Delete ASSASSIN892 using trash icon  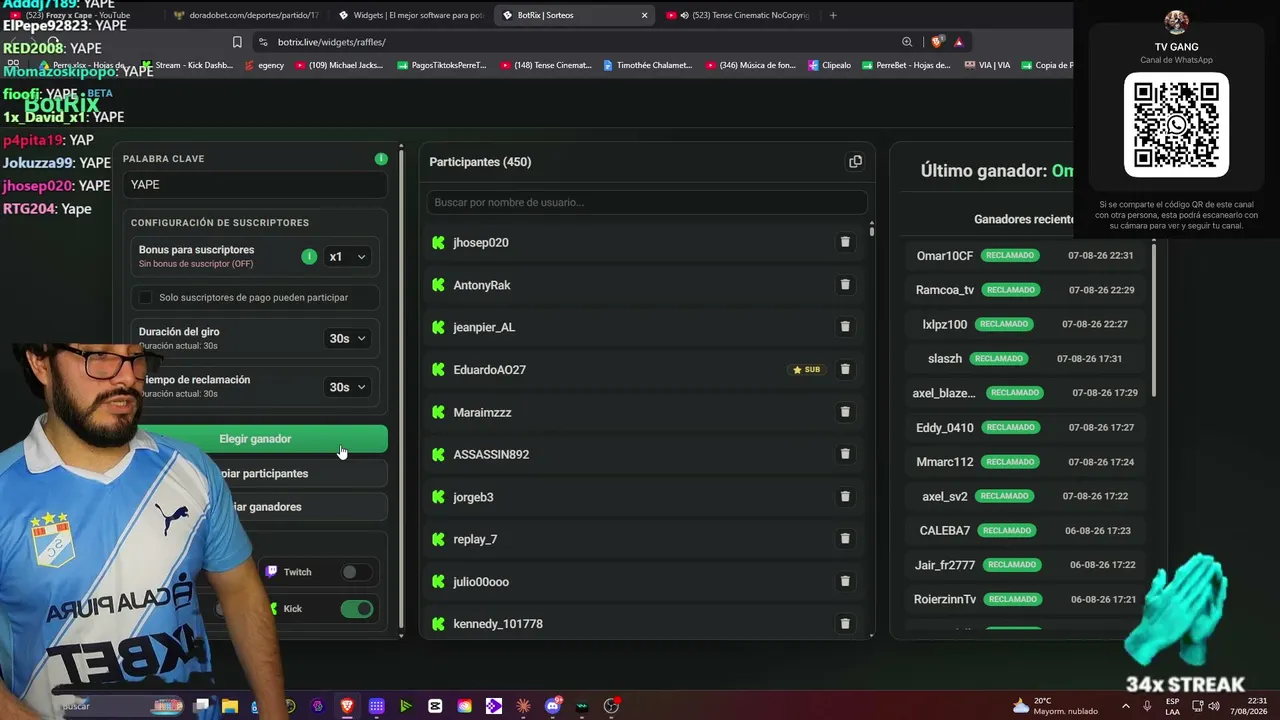tap(845, 454)
